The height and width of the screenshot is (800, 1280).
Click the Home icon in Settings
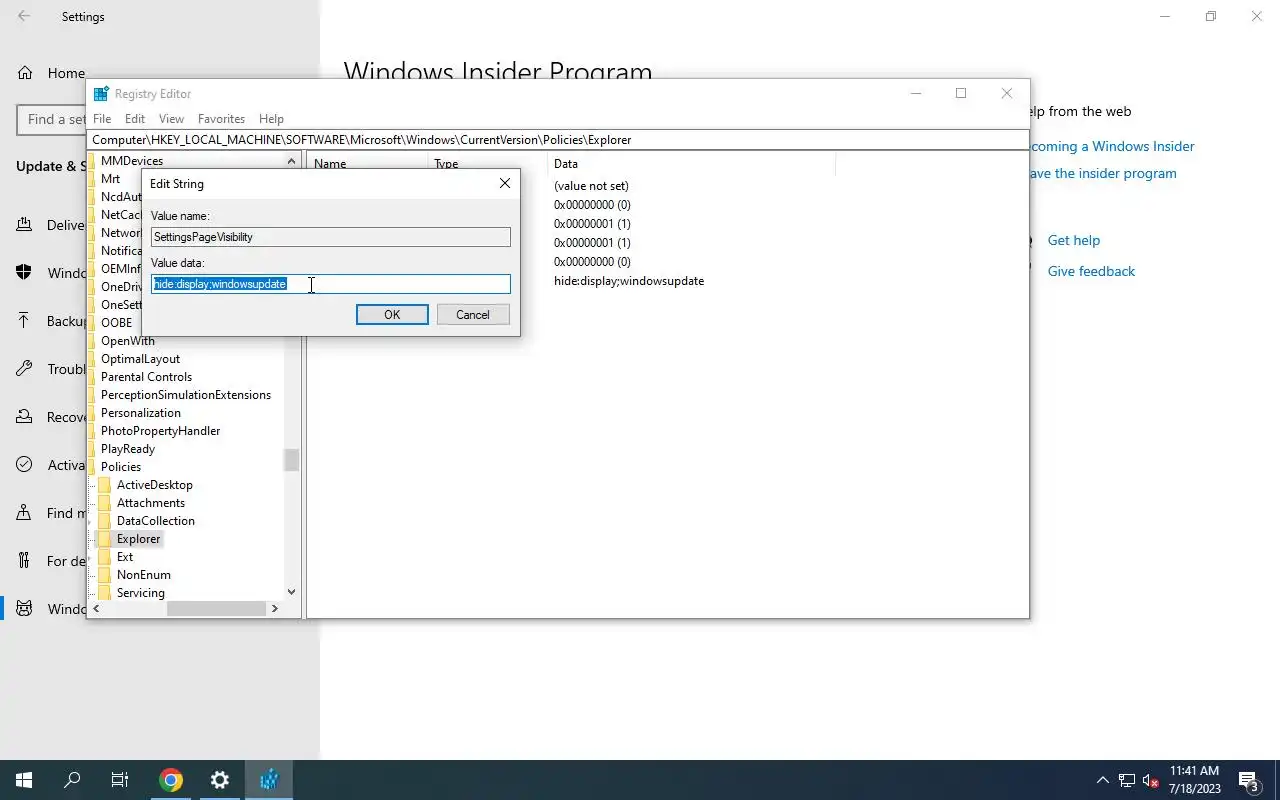coord(25,73)
